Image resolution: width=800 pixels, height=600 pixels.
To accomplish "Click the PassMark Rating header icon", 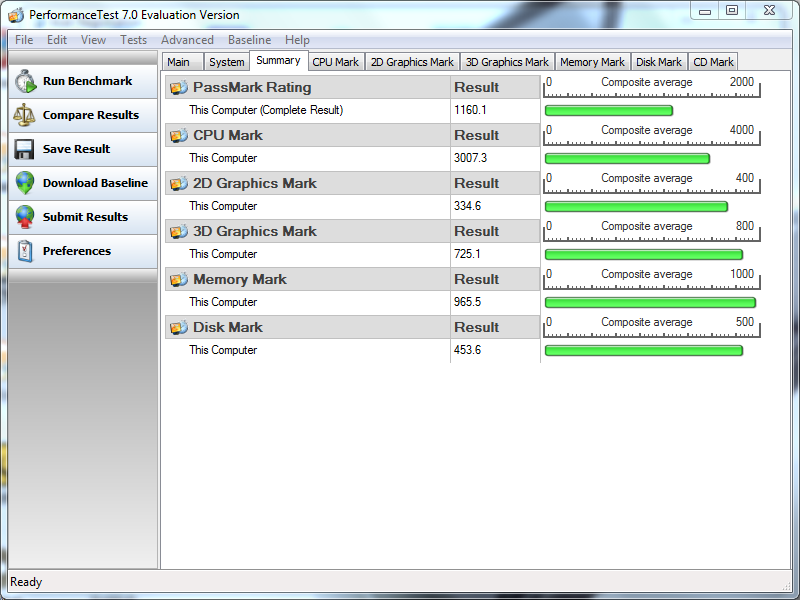I will click(179, 87).
